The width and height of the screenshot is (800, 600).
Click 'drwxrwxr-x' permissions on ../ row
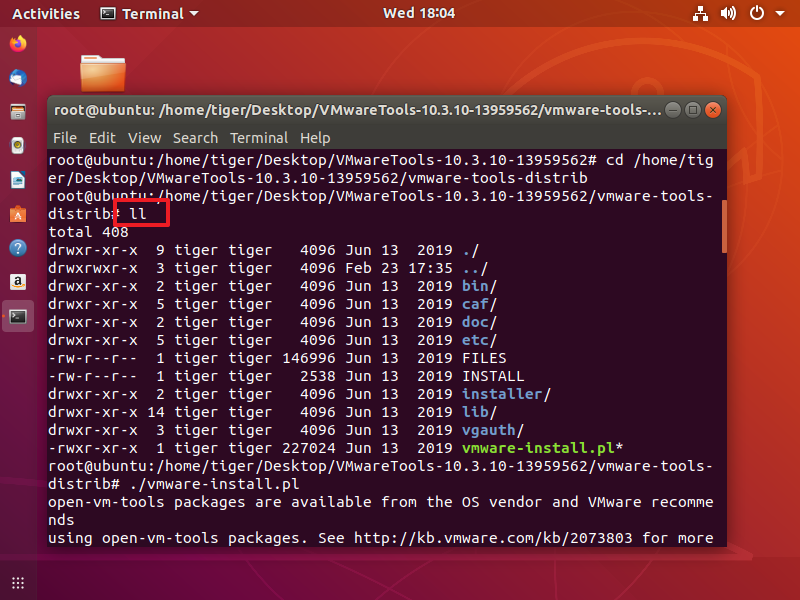tap(93, 268)
